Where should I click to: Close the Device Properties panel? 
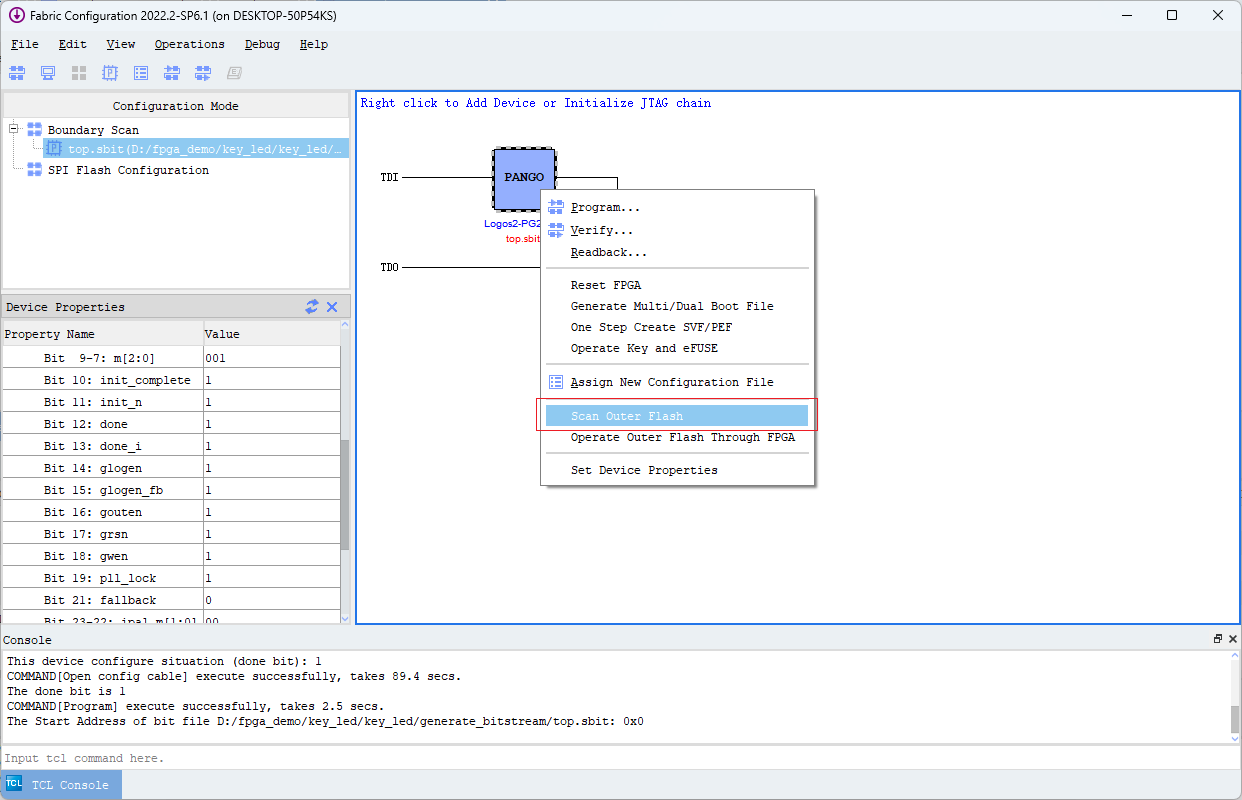point(332,306)
